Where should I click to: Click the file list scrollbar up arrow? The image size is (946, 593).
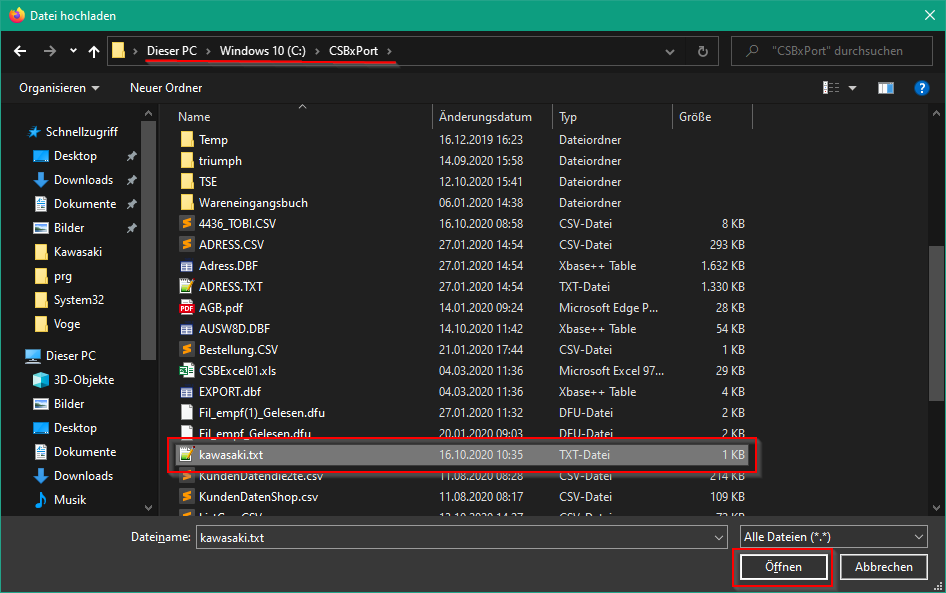[936, 113]
